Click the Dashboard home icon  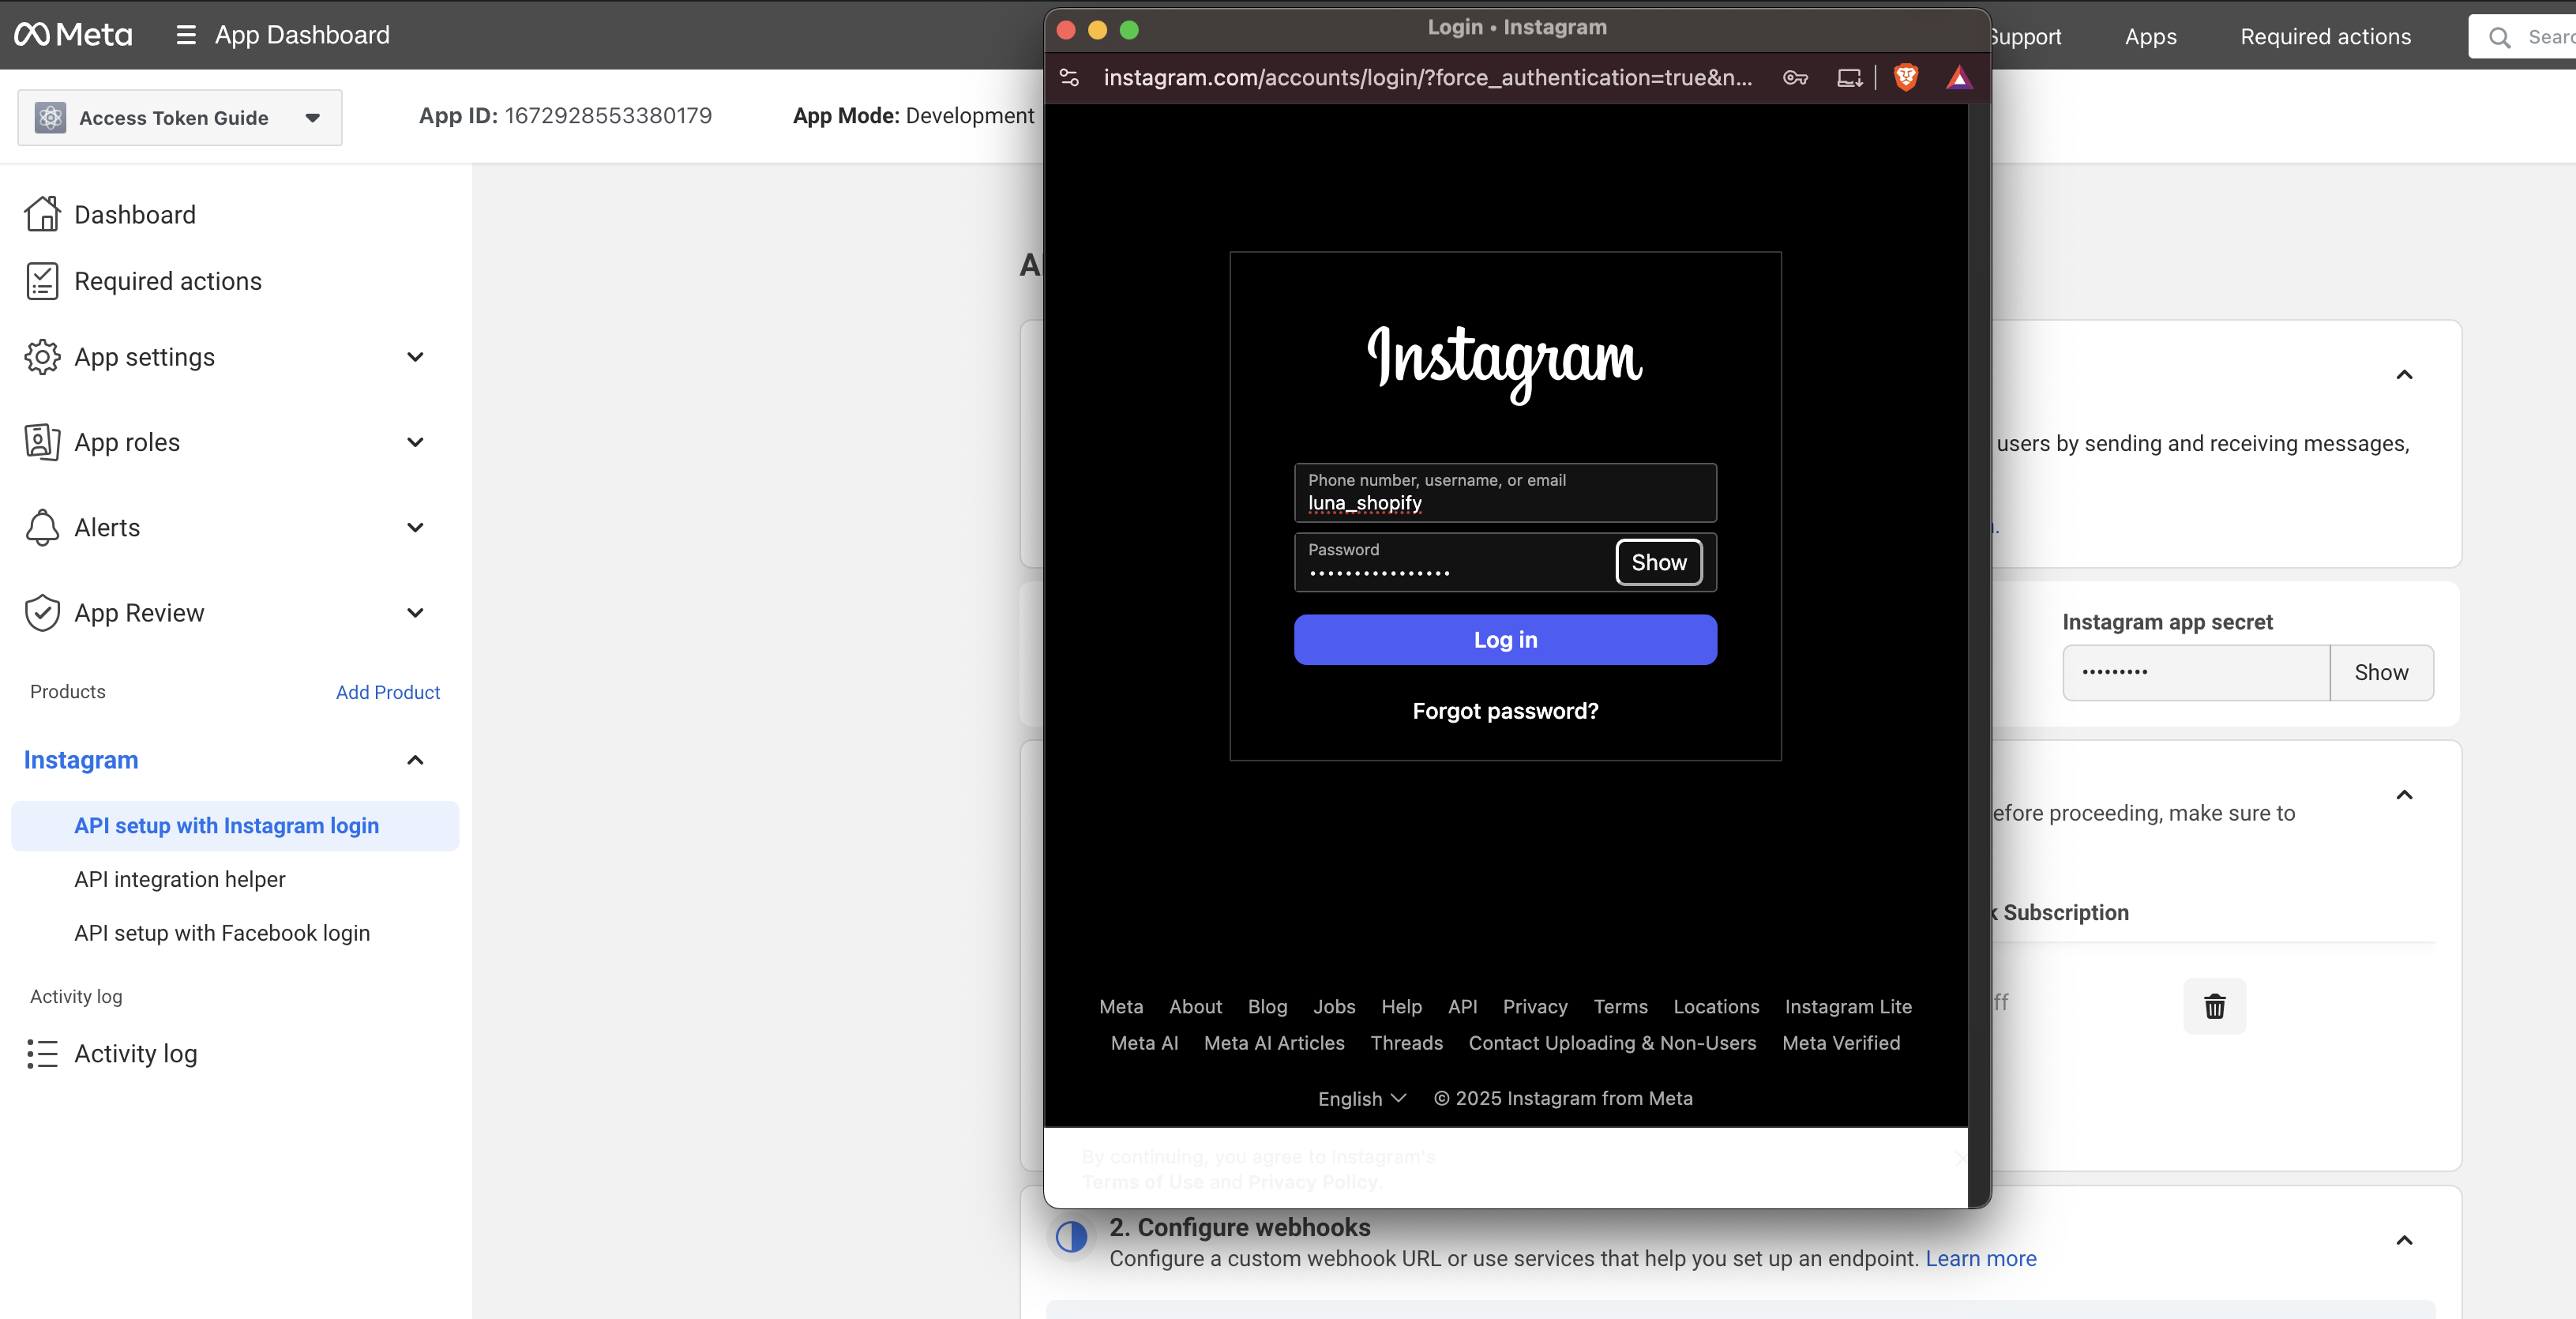pos(42,214)
